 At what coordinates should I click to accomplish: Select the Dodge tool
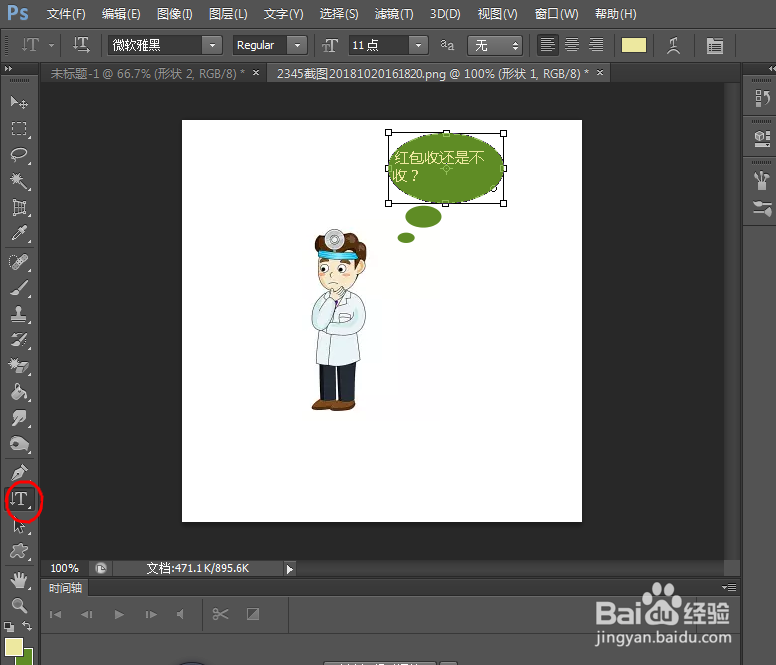[x=19, y=444]
